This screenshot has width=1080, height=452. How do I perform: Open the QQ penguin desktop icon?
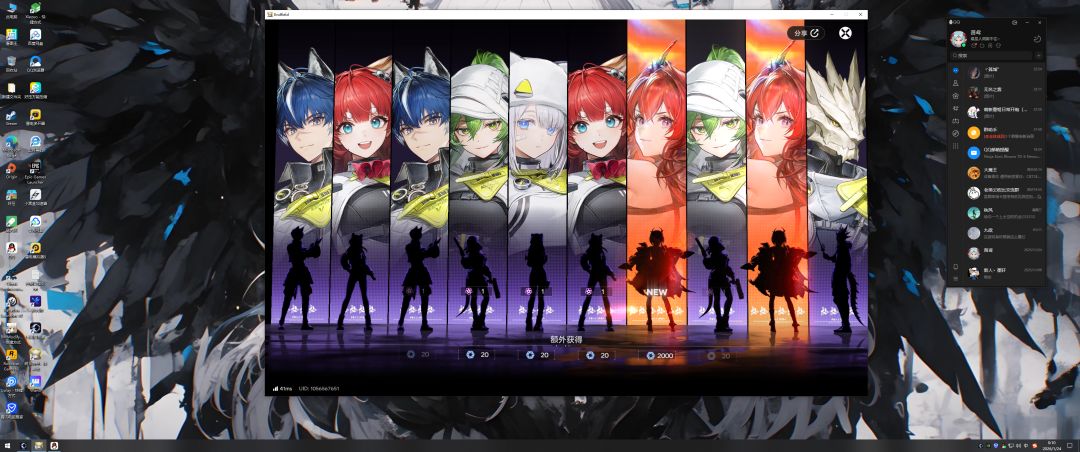pyautogui.click(x=12, y=249)
